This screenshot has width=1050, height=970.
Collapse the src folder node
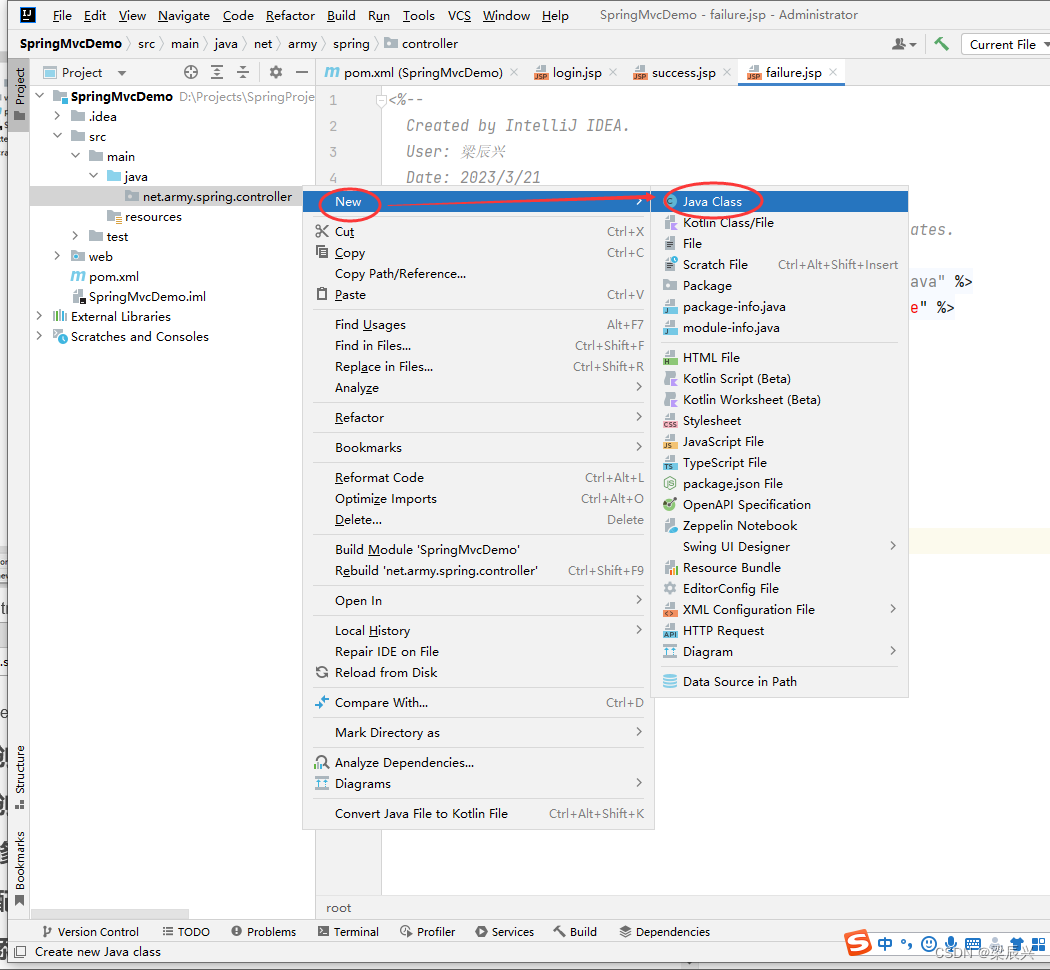tap(58, 136)
